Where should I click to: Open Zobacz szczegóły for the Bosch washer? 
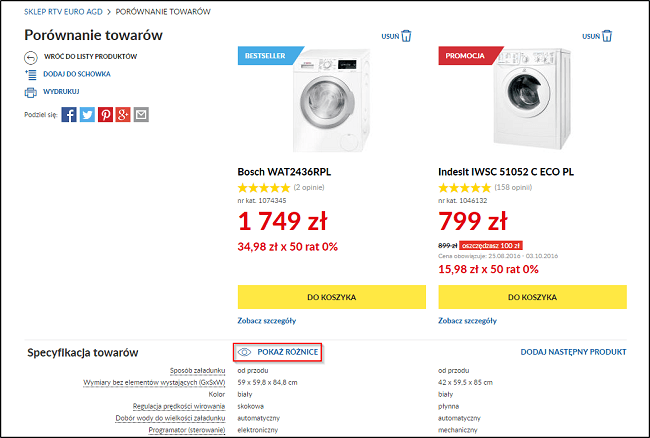[x=267, y=321]
